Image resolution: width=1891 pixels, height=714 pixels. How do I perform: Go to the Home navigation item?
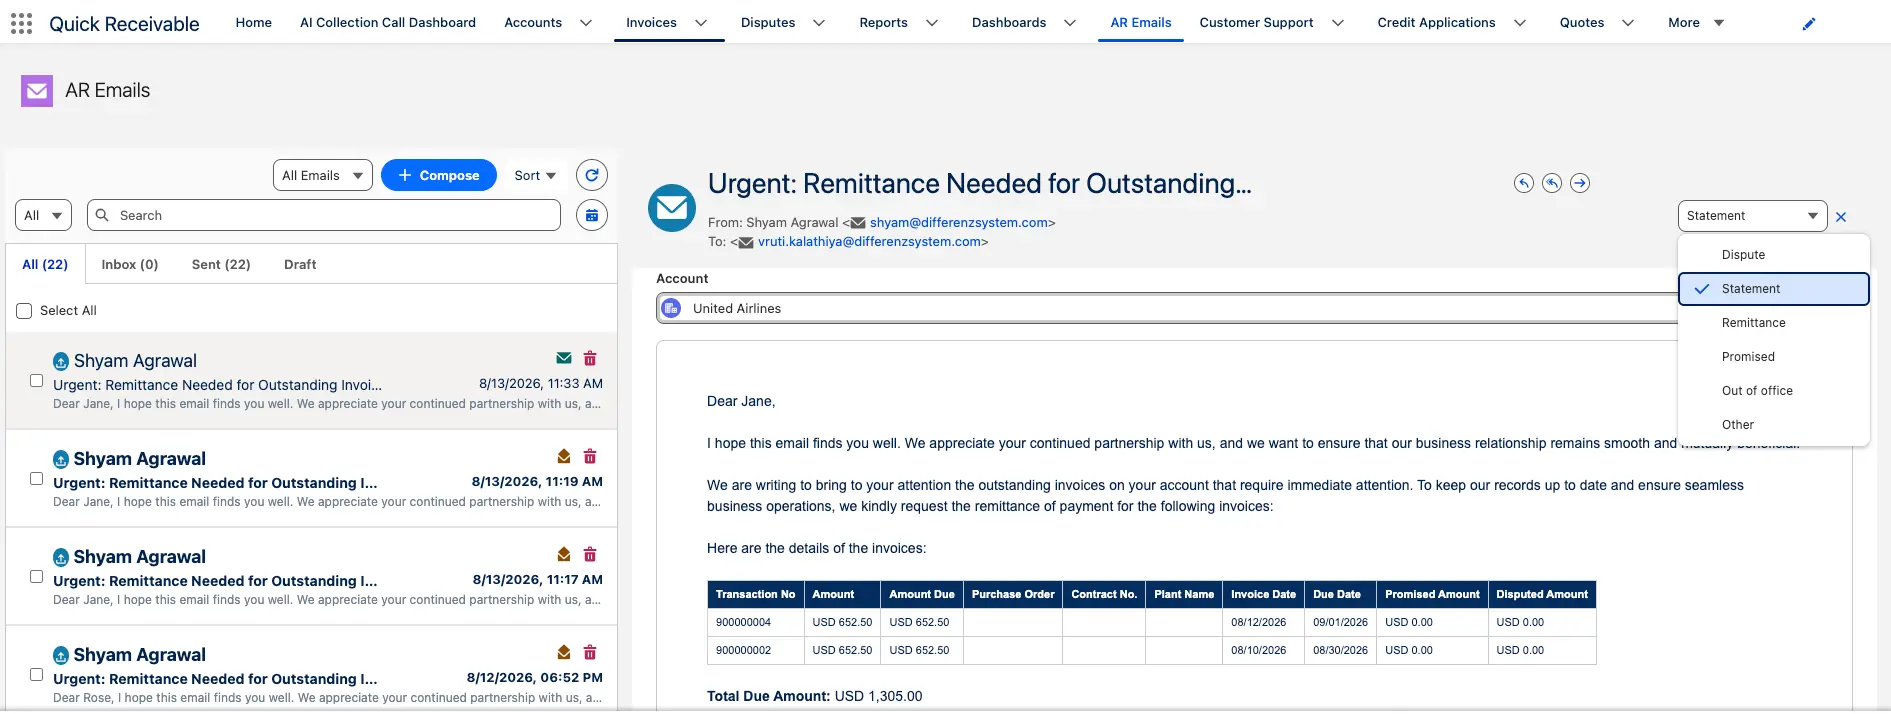pos(254,23)
